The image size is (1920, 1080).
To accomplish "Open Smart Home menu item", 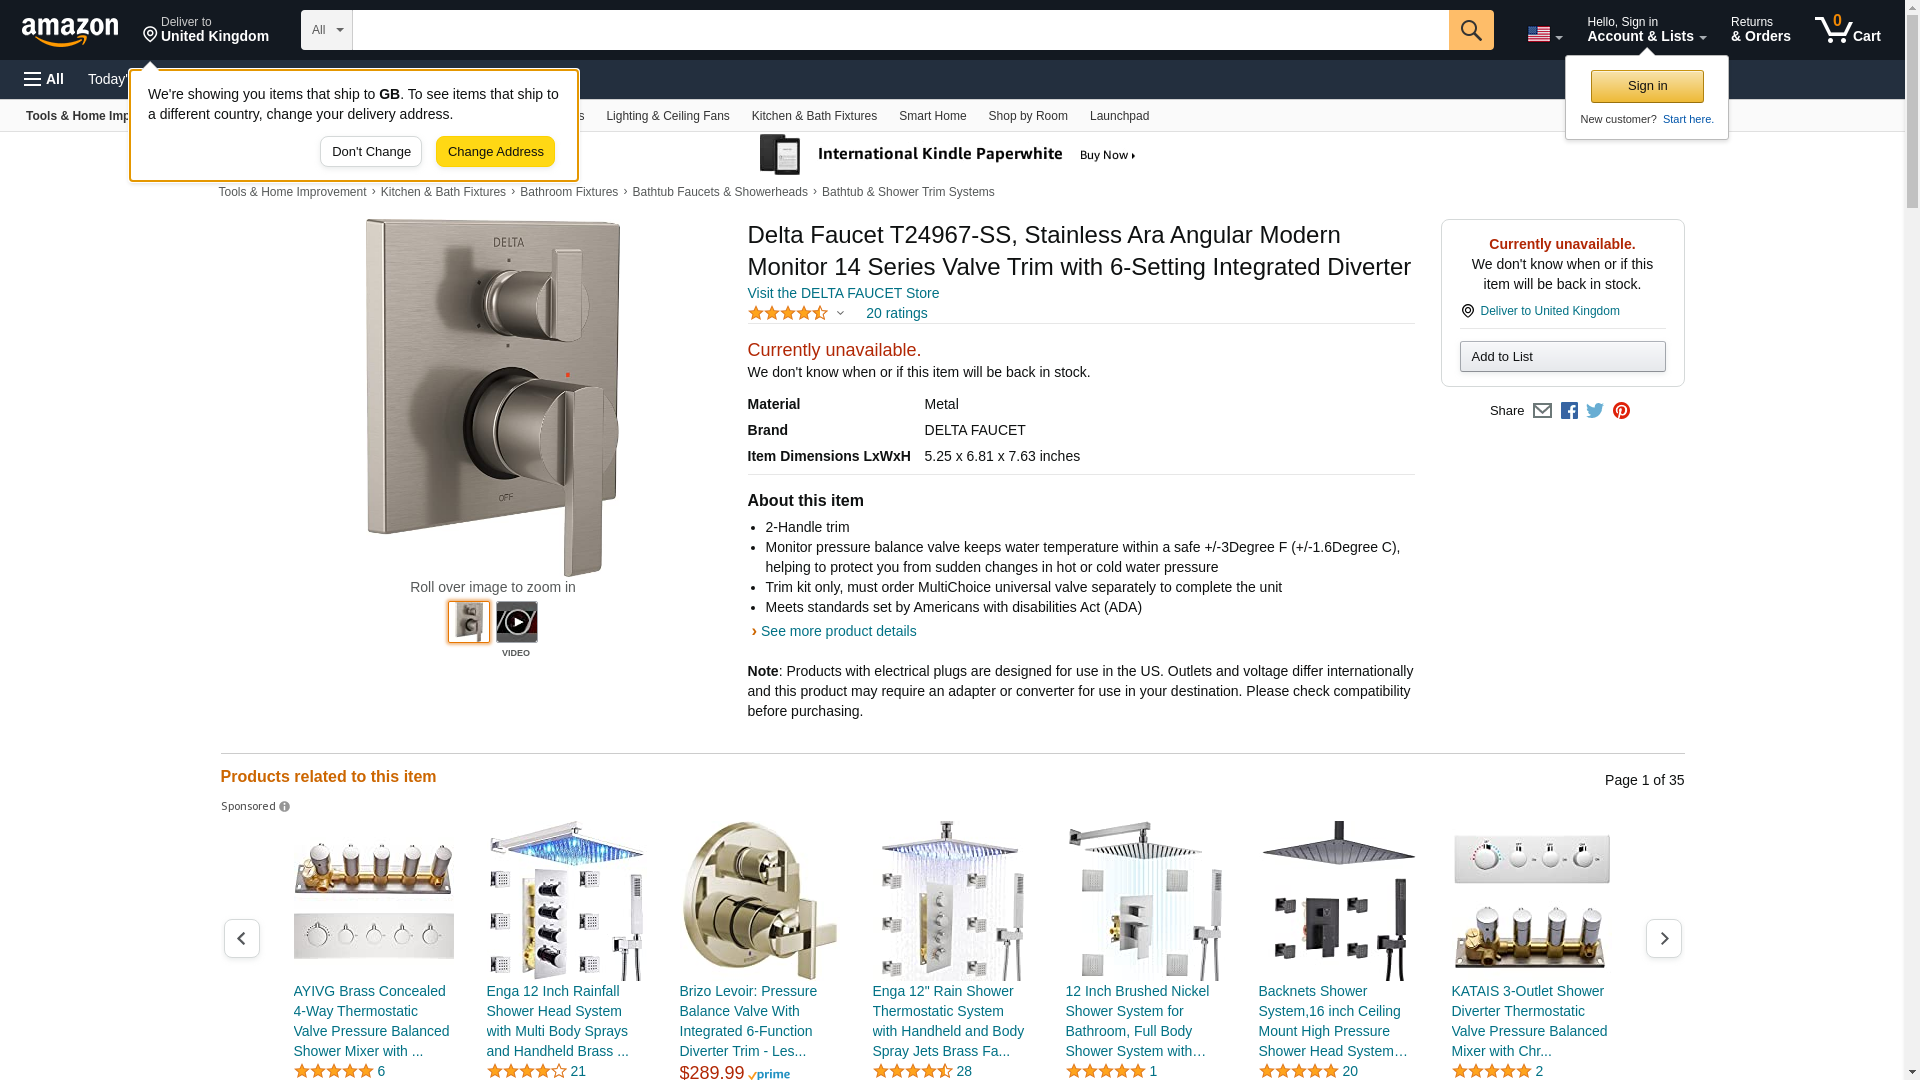I will [x=932, y=116].
